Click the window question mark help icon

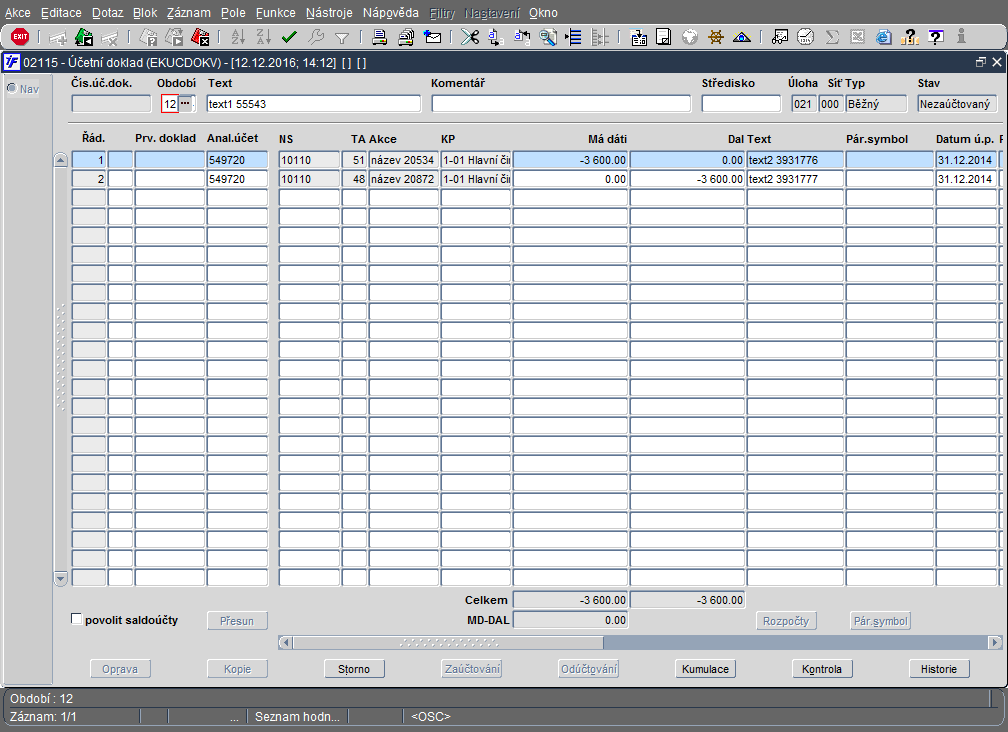point(936,37)
